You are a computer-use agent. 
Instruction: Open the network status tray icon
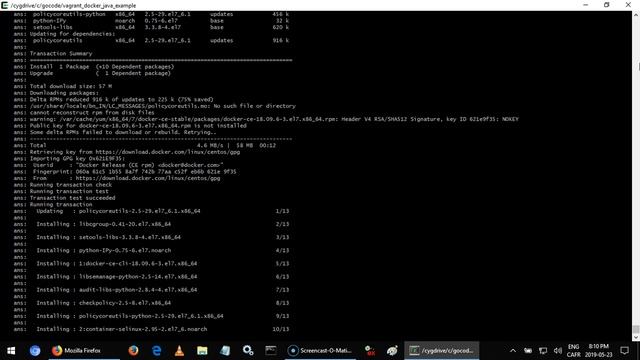pos(543,351)
